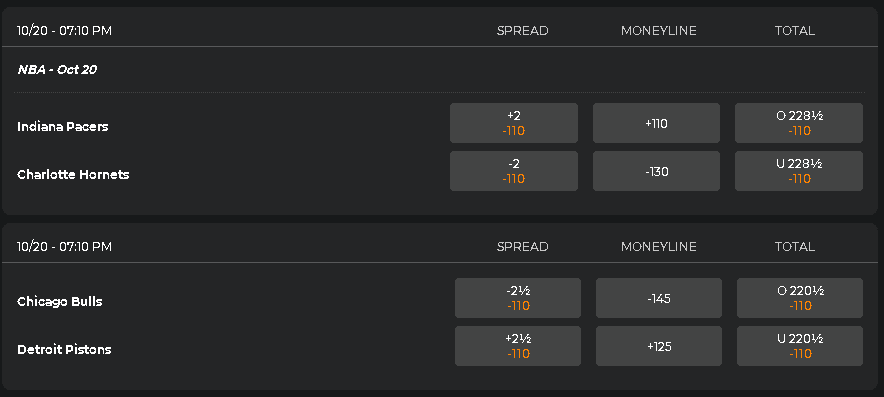Open the Charlotte Hornets team name

[73, 174]
